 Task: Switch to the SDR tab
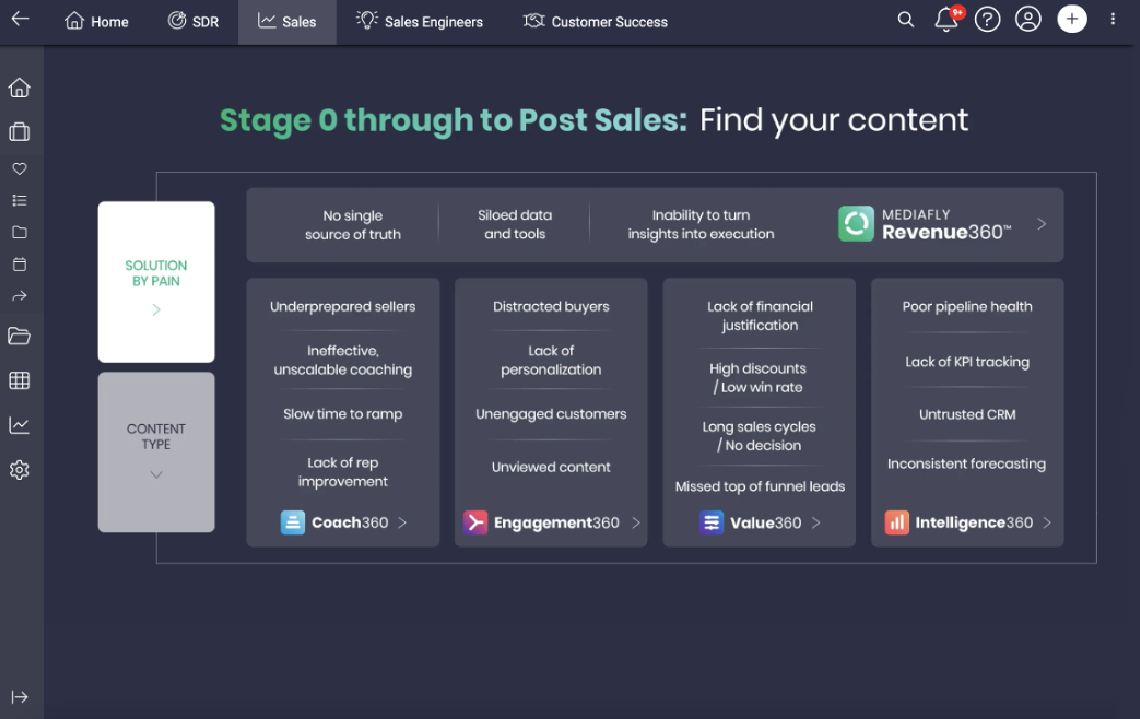(193, 20)
